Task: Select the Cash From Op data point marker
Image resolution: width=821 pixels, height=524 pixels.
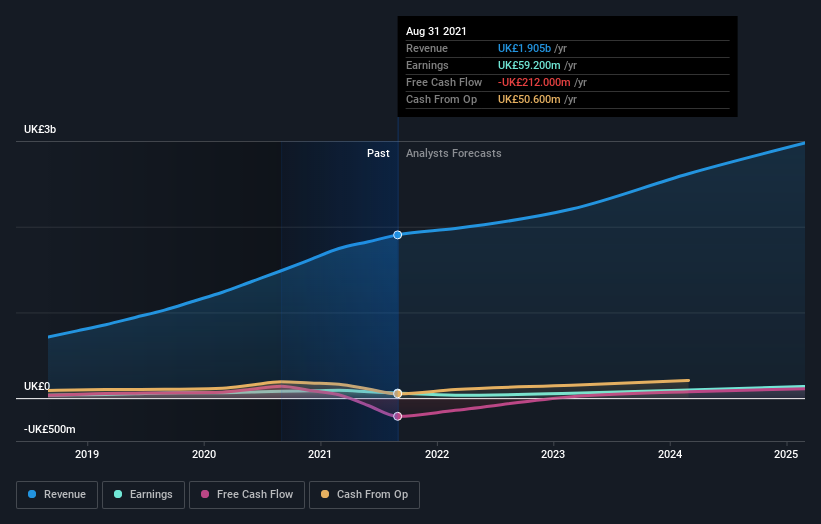Action: click(x=397, y=393)
